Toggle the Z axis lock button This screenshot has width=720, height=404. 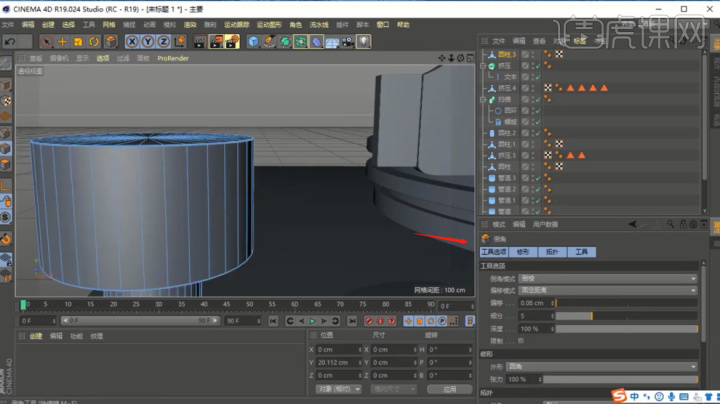click(x=164, y=41)
